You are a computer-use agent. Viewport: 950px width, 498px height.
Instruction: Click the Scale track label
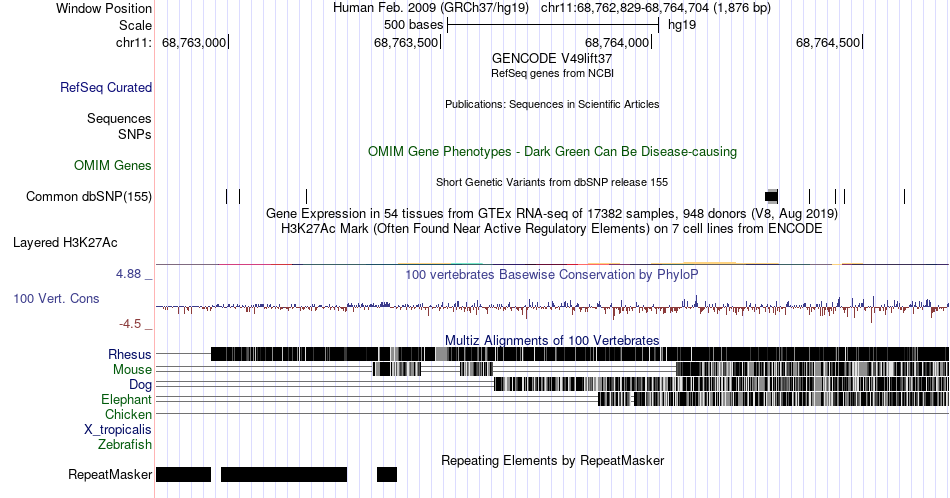pos(136,25)
